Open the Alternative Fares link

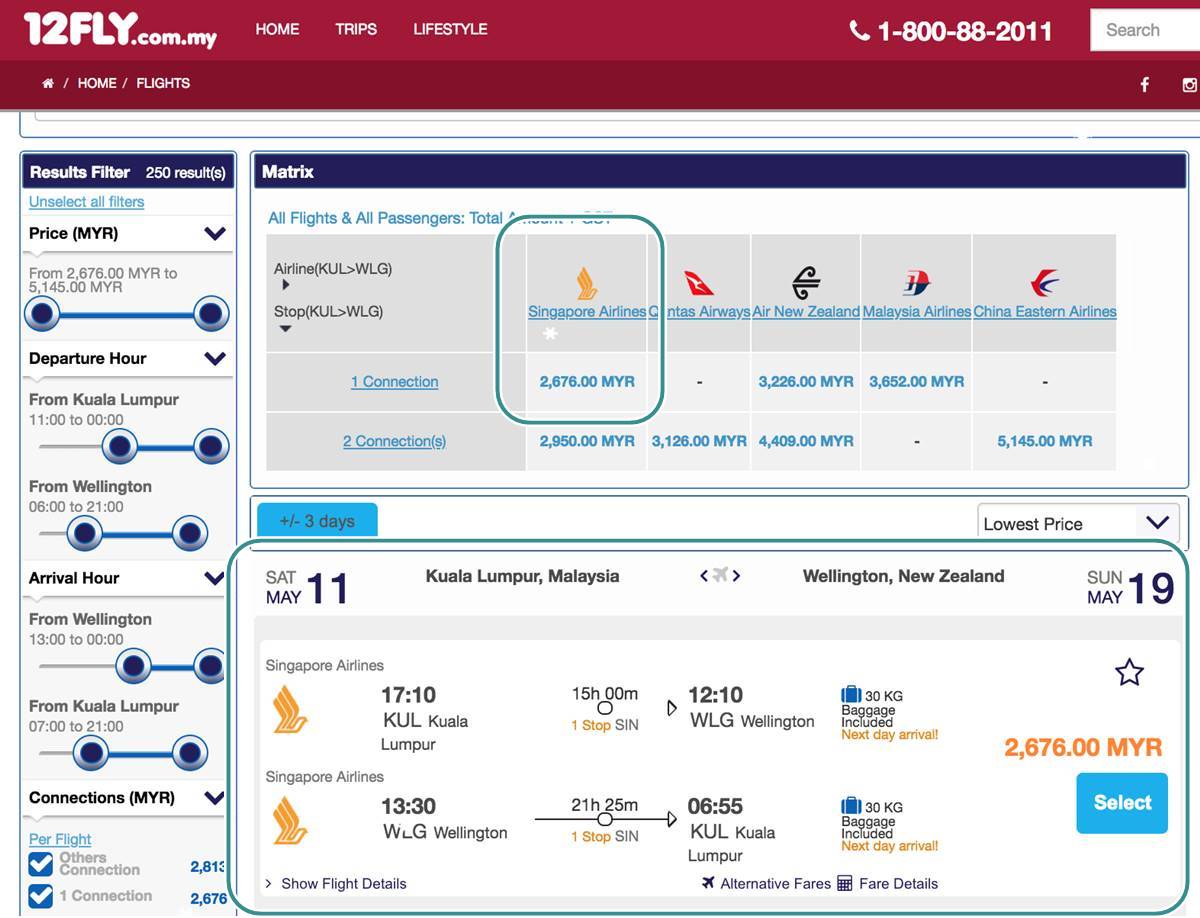(x=776, y=883)
